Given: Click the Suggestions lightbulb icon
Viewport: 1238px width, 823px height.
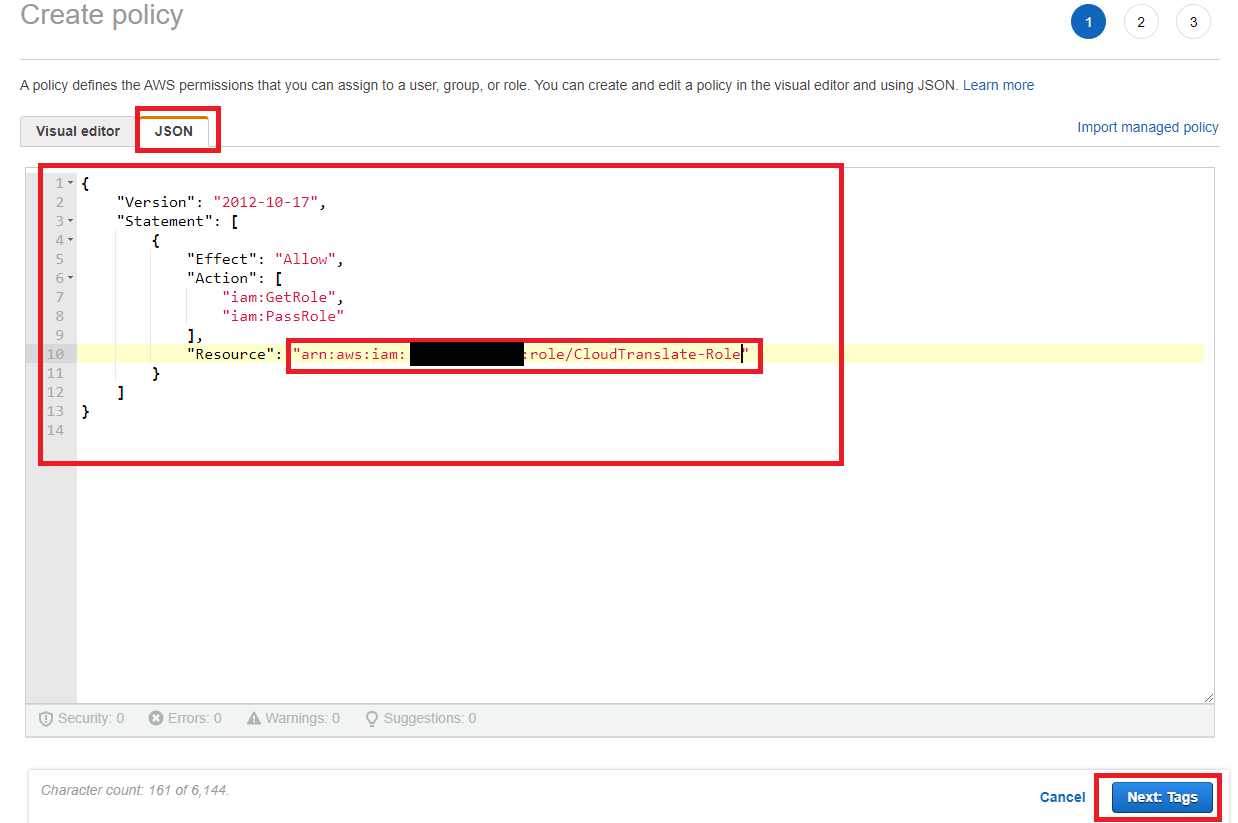Looking at the screenshot, I should click(372, 718).
